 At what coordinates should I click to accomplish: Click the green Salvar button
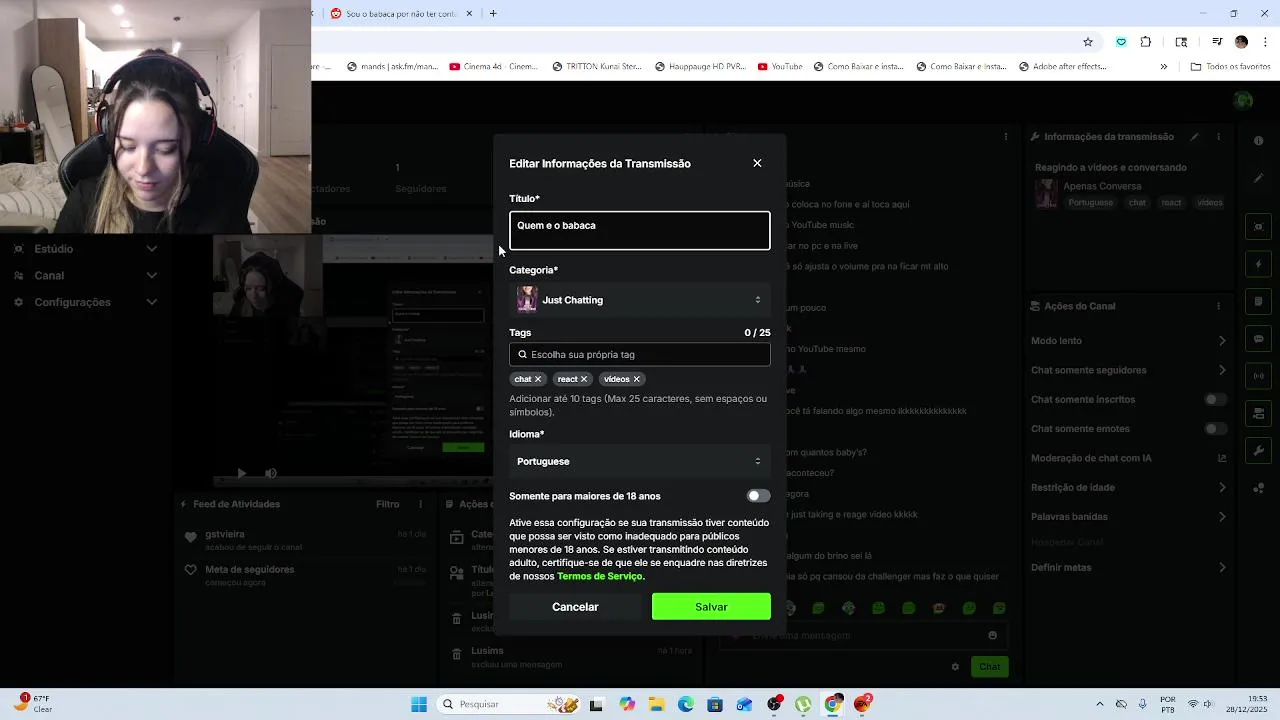(x=711, y=607)
